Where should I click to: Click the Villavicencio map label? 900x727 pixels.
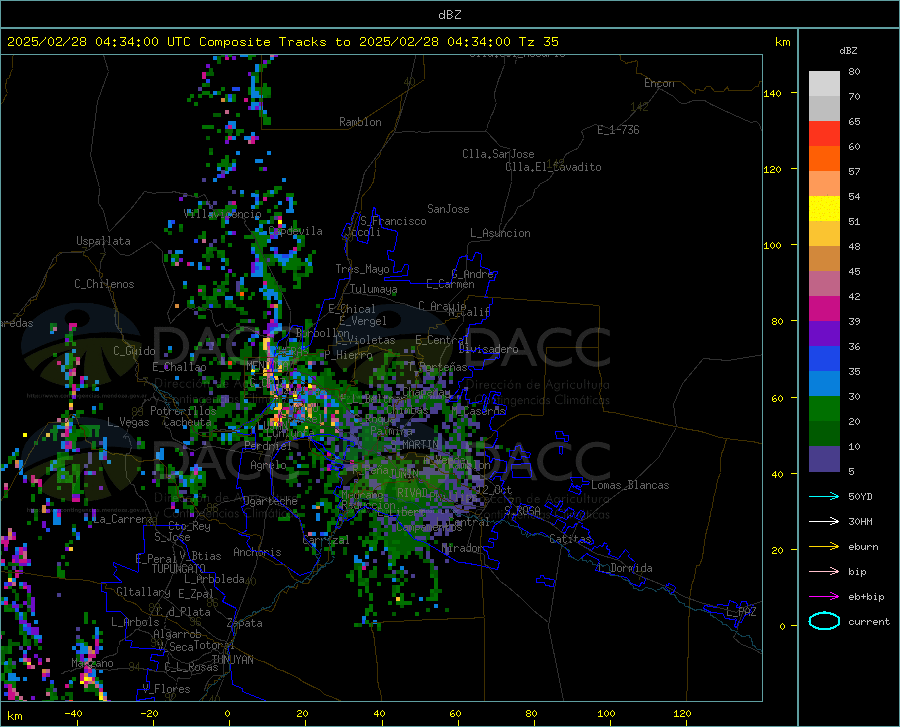point(223,214)
